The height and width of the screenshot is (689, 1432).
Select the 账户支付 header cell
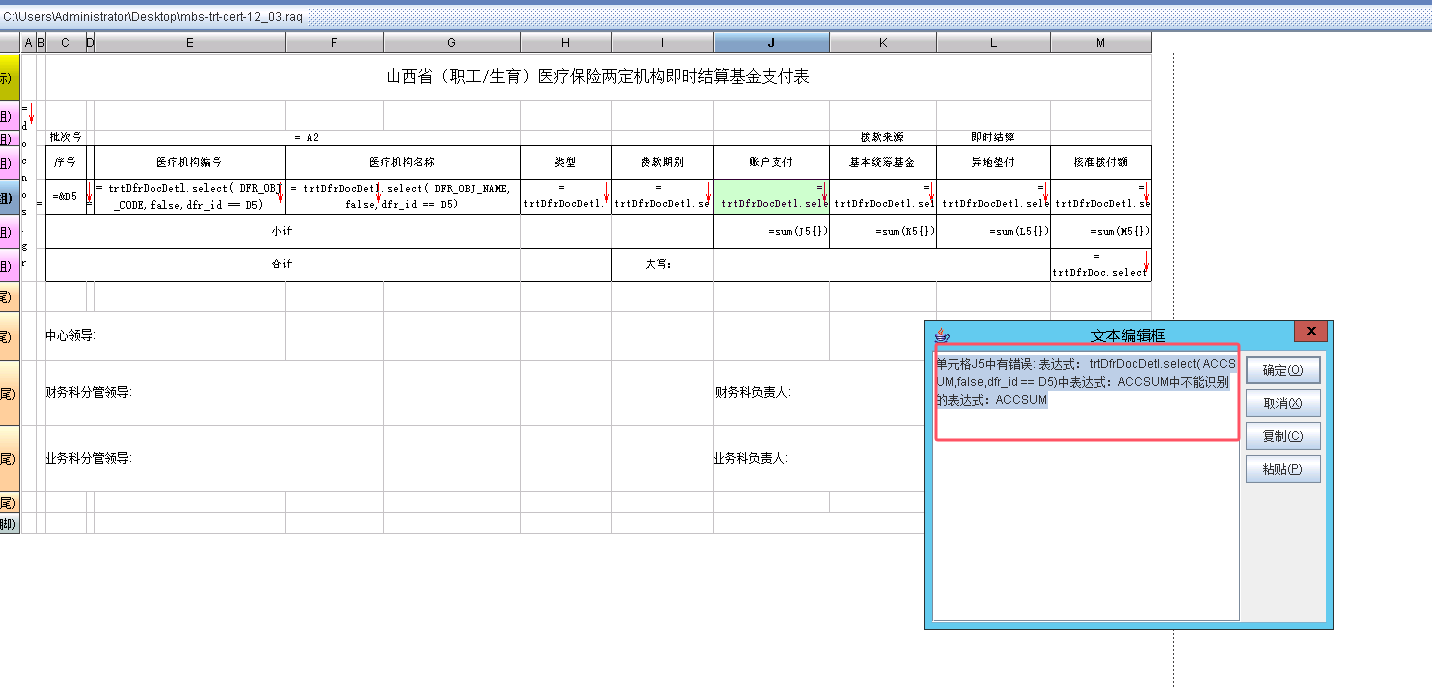pyautogui.click(x=771, y=162)
